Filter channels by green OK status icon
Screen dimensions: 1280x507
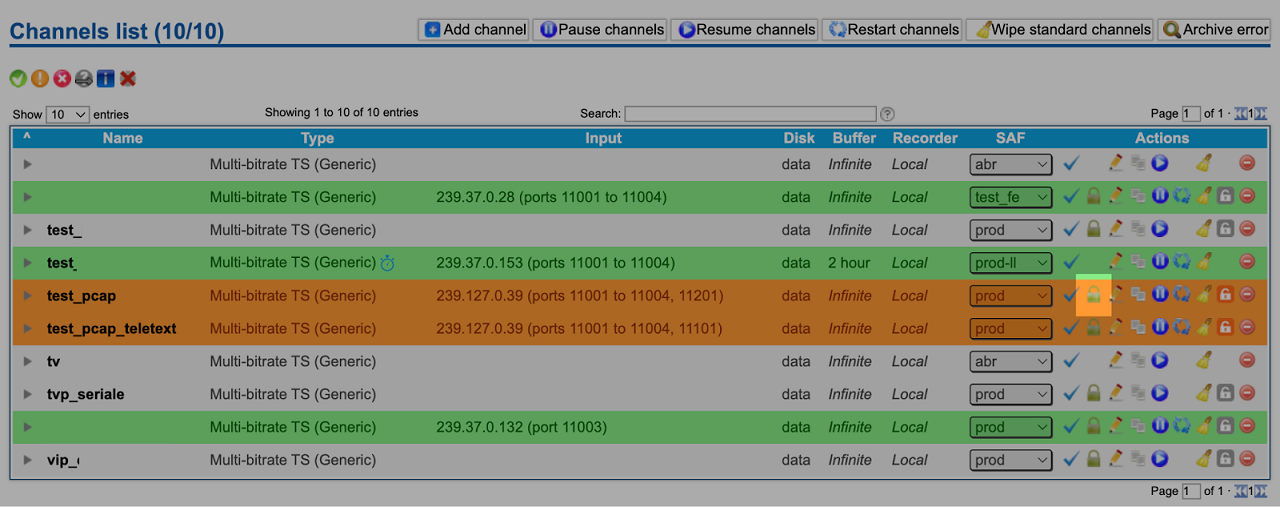[18, 79]
